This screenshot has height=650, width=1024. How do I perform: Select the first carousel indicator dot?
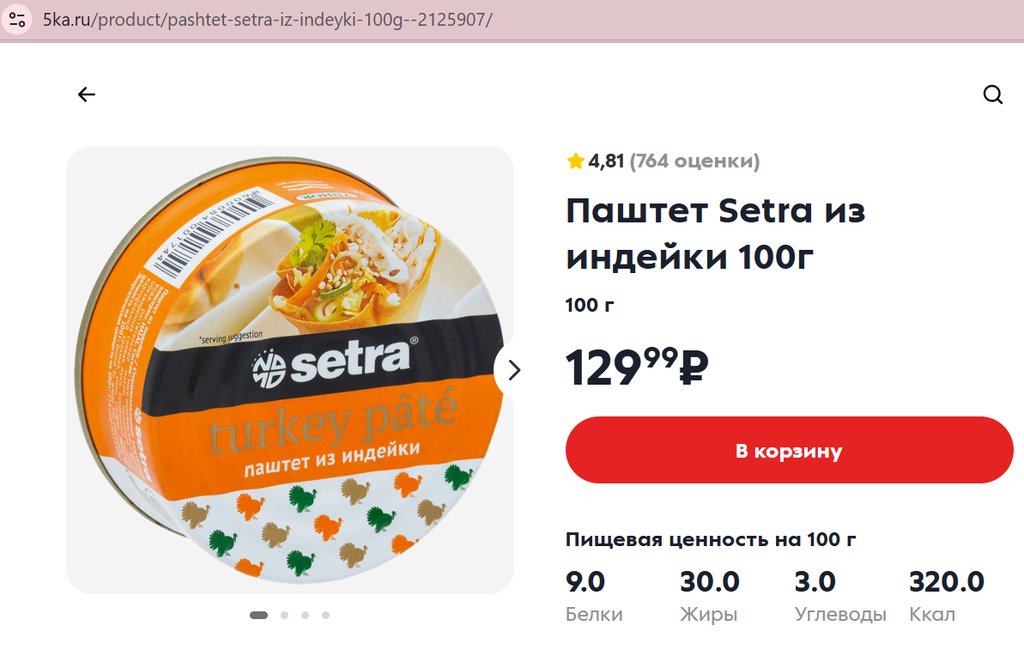[258, 615]
